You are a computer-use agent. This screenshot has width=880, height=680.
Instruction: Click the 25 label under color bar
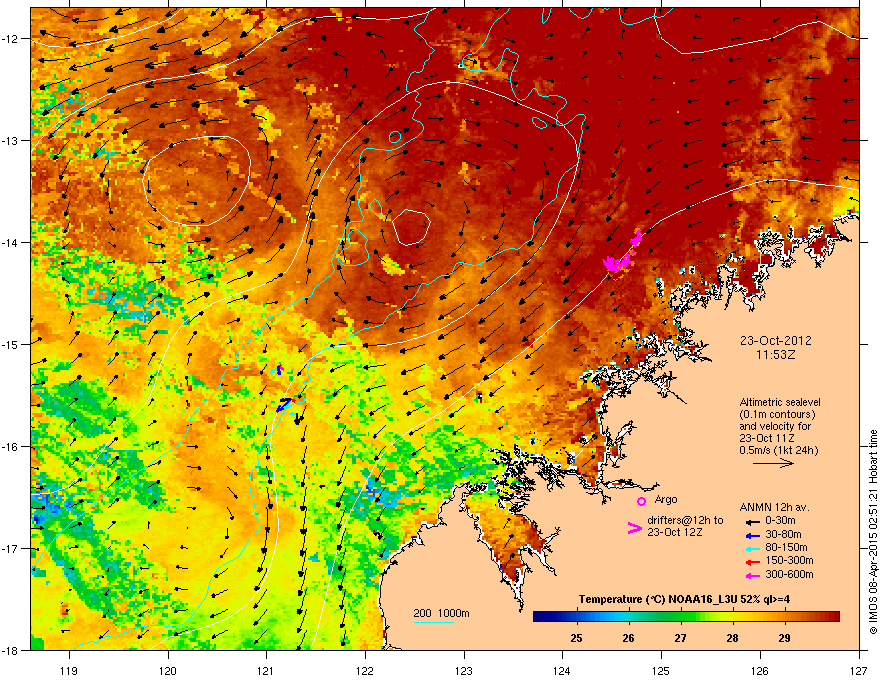tap(576, 638)
